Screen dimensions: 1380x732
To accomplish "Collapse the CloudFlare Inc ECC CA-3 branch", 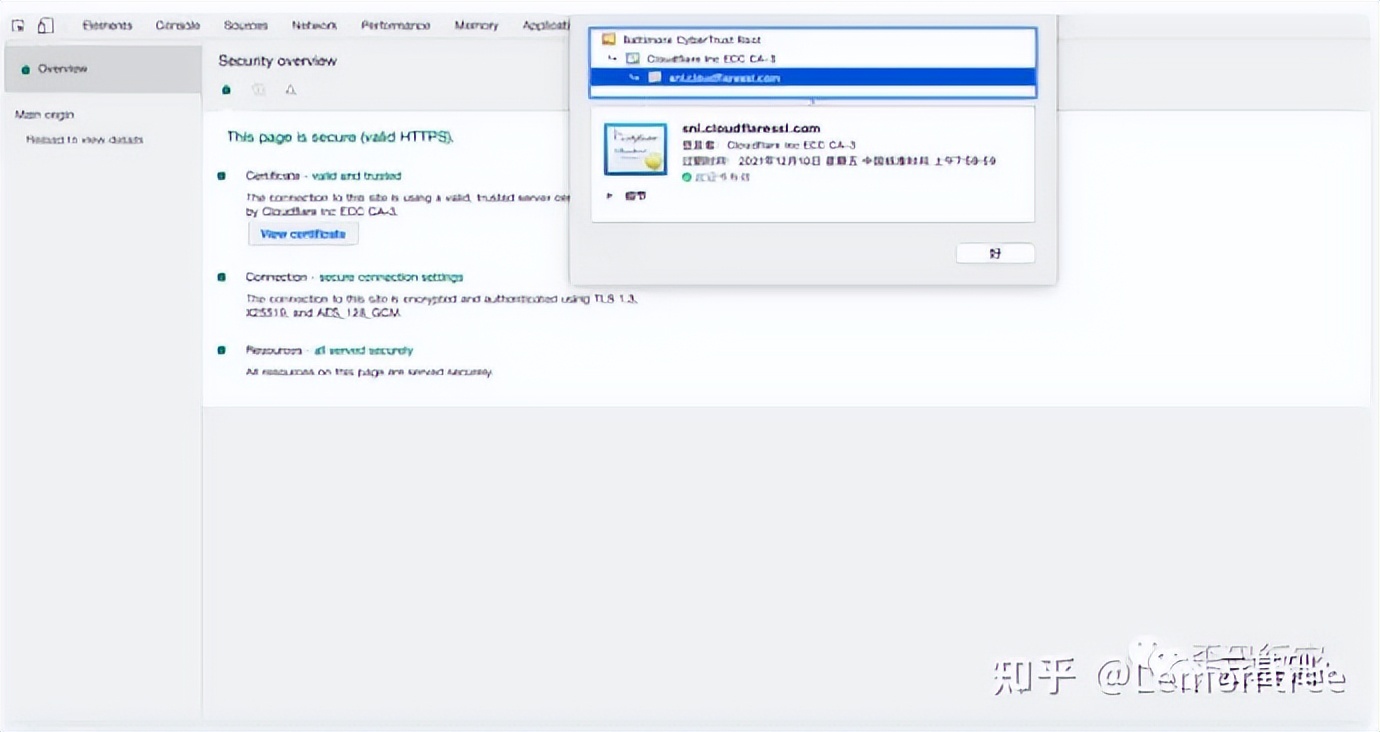I will (x=610, y=57).
